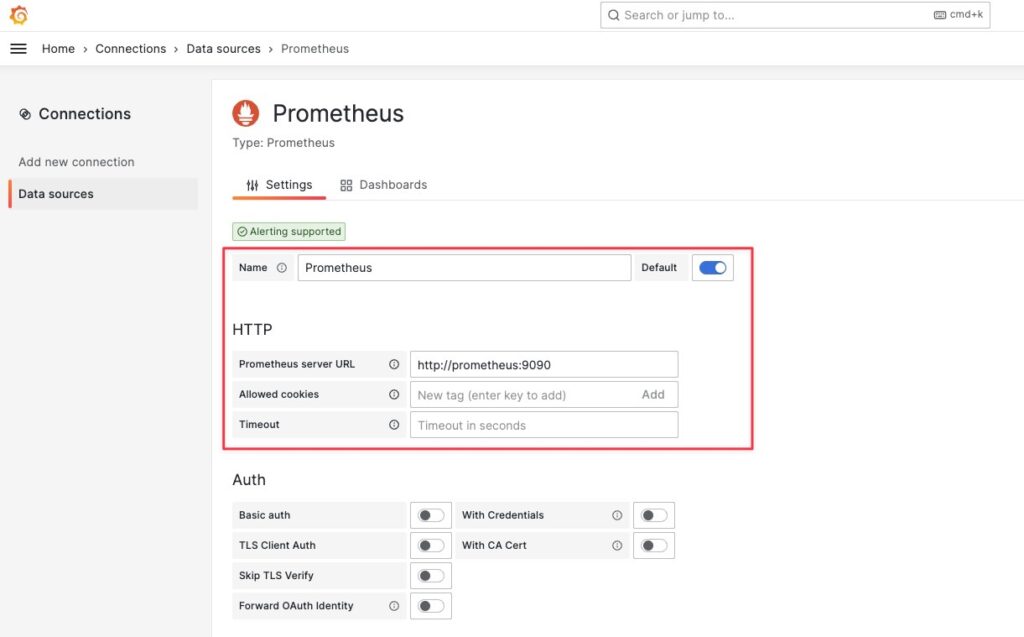Enable the Basic auth toggle

[x=430, y=515]
